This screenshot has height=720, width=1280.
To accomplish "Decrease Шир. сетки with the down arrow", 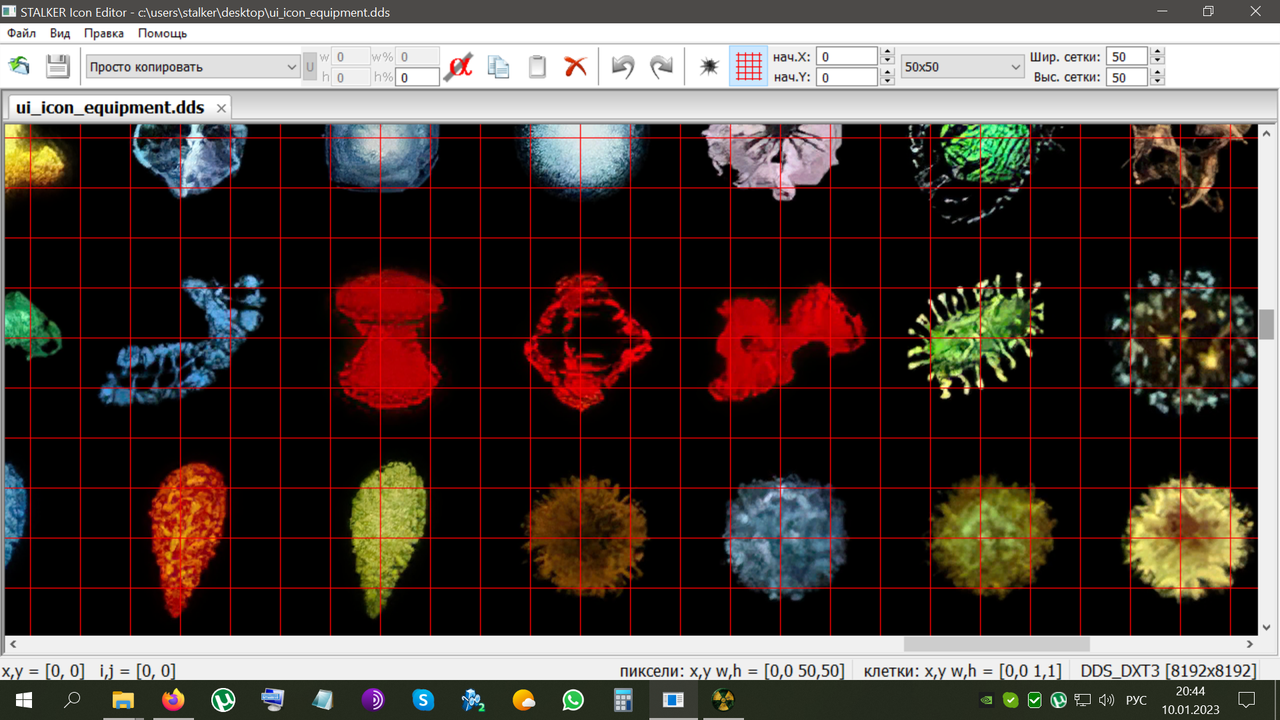I will coord(1157,61).
